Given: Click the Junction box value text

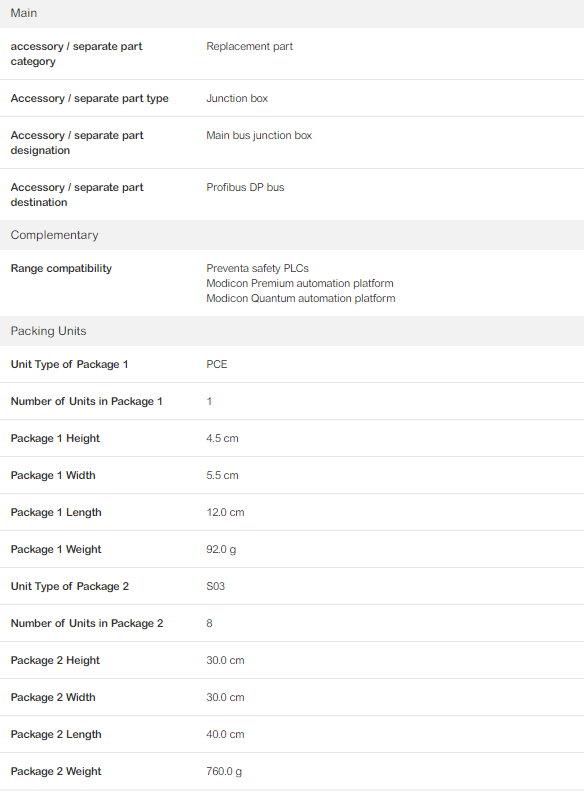Looking at the screenshot, I should pos(237,98).
